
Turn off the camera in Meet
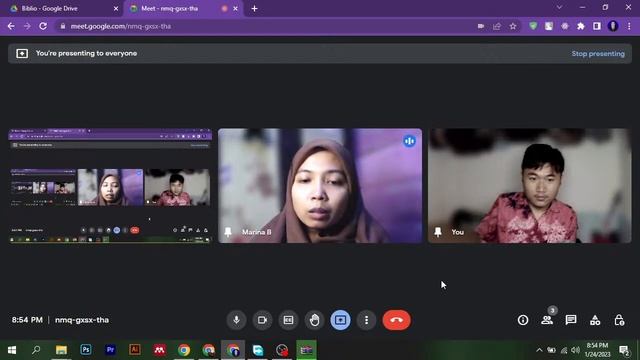click(x=262, y=320)
